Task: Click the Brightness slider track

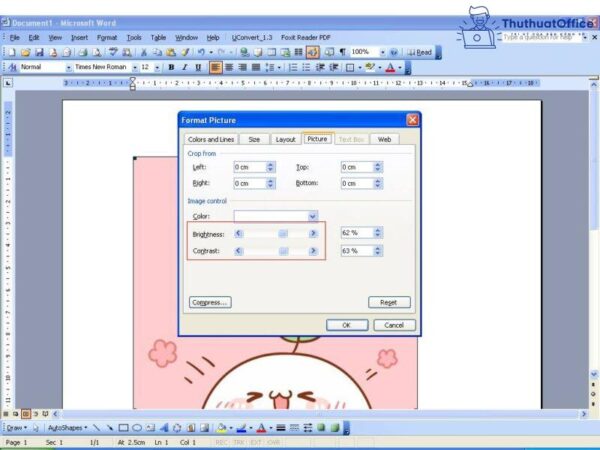Action: (274, 233)
